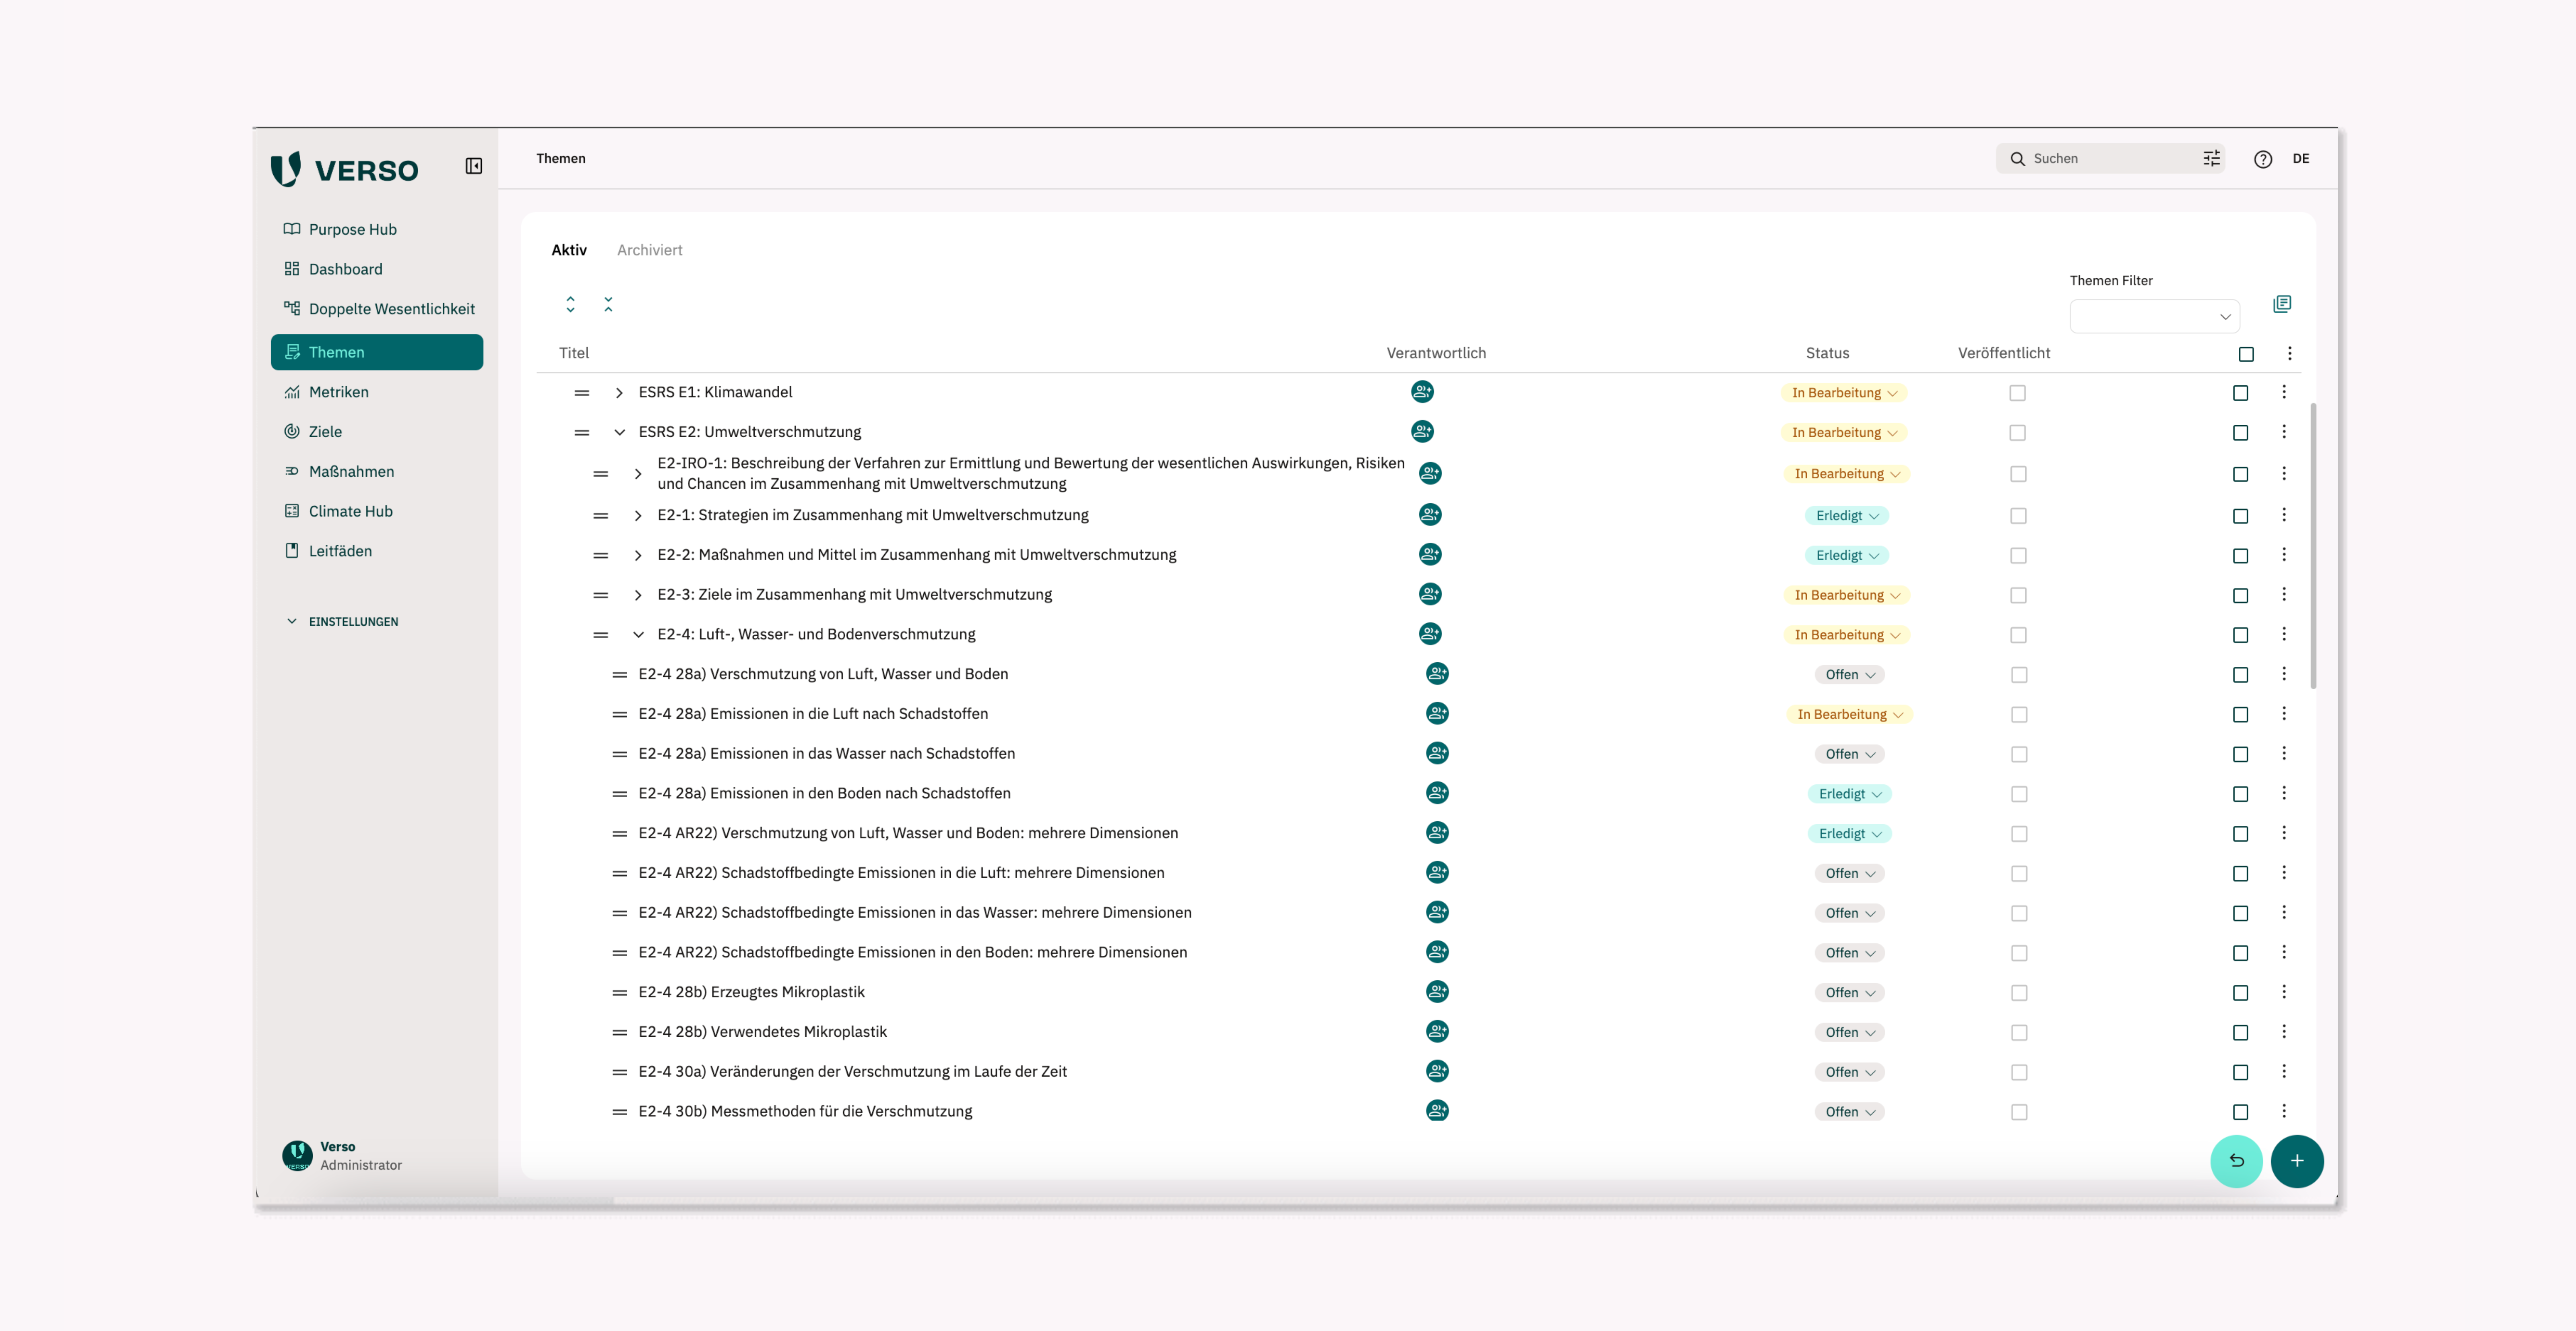Viewport: 2576px width, 1331px height.
Task: Open the Themen Filter dropdown
Action: (x=2154, y=317)
